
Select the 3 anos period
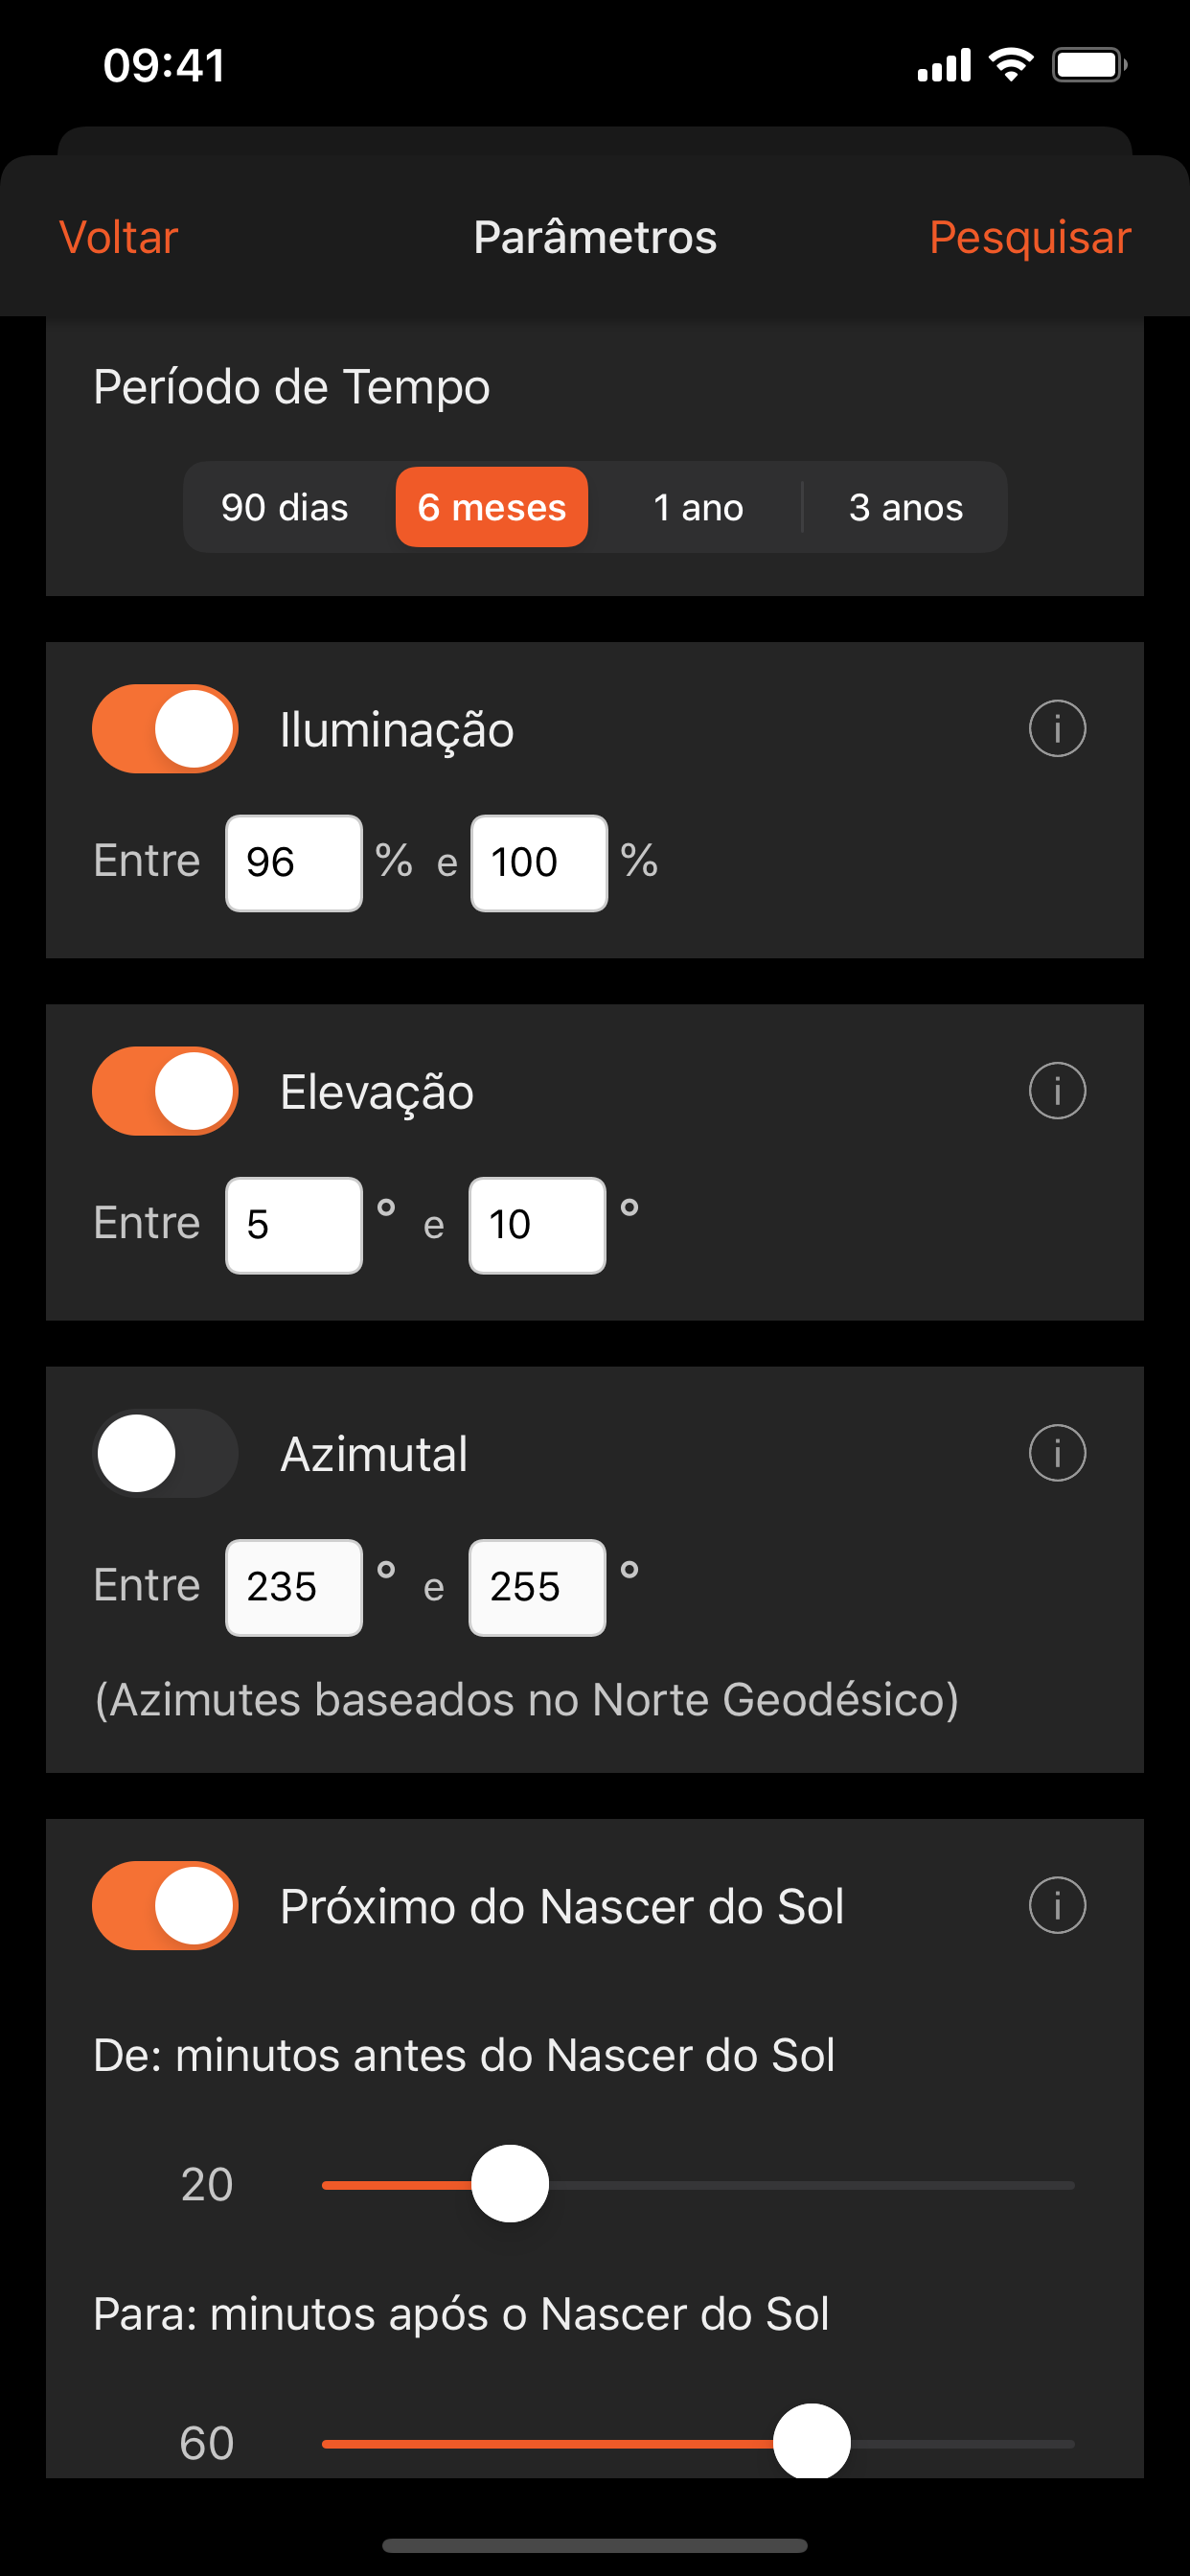(906, 507)
